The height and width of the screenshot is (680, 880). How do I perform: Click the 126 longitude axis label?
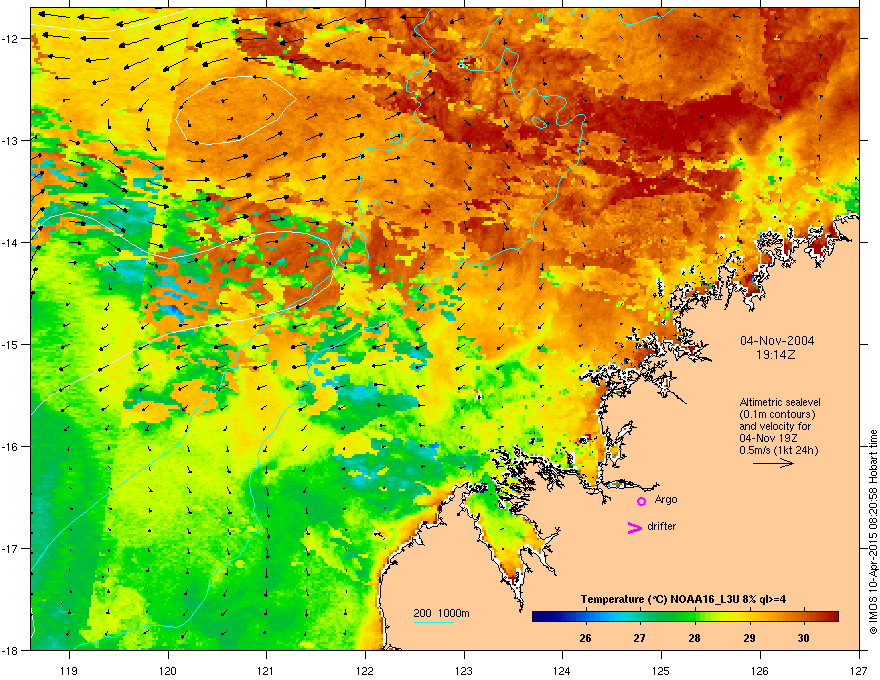760,671
